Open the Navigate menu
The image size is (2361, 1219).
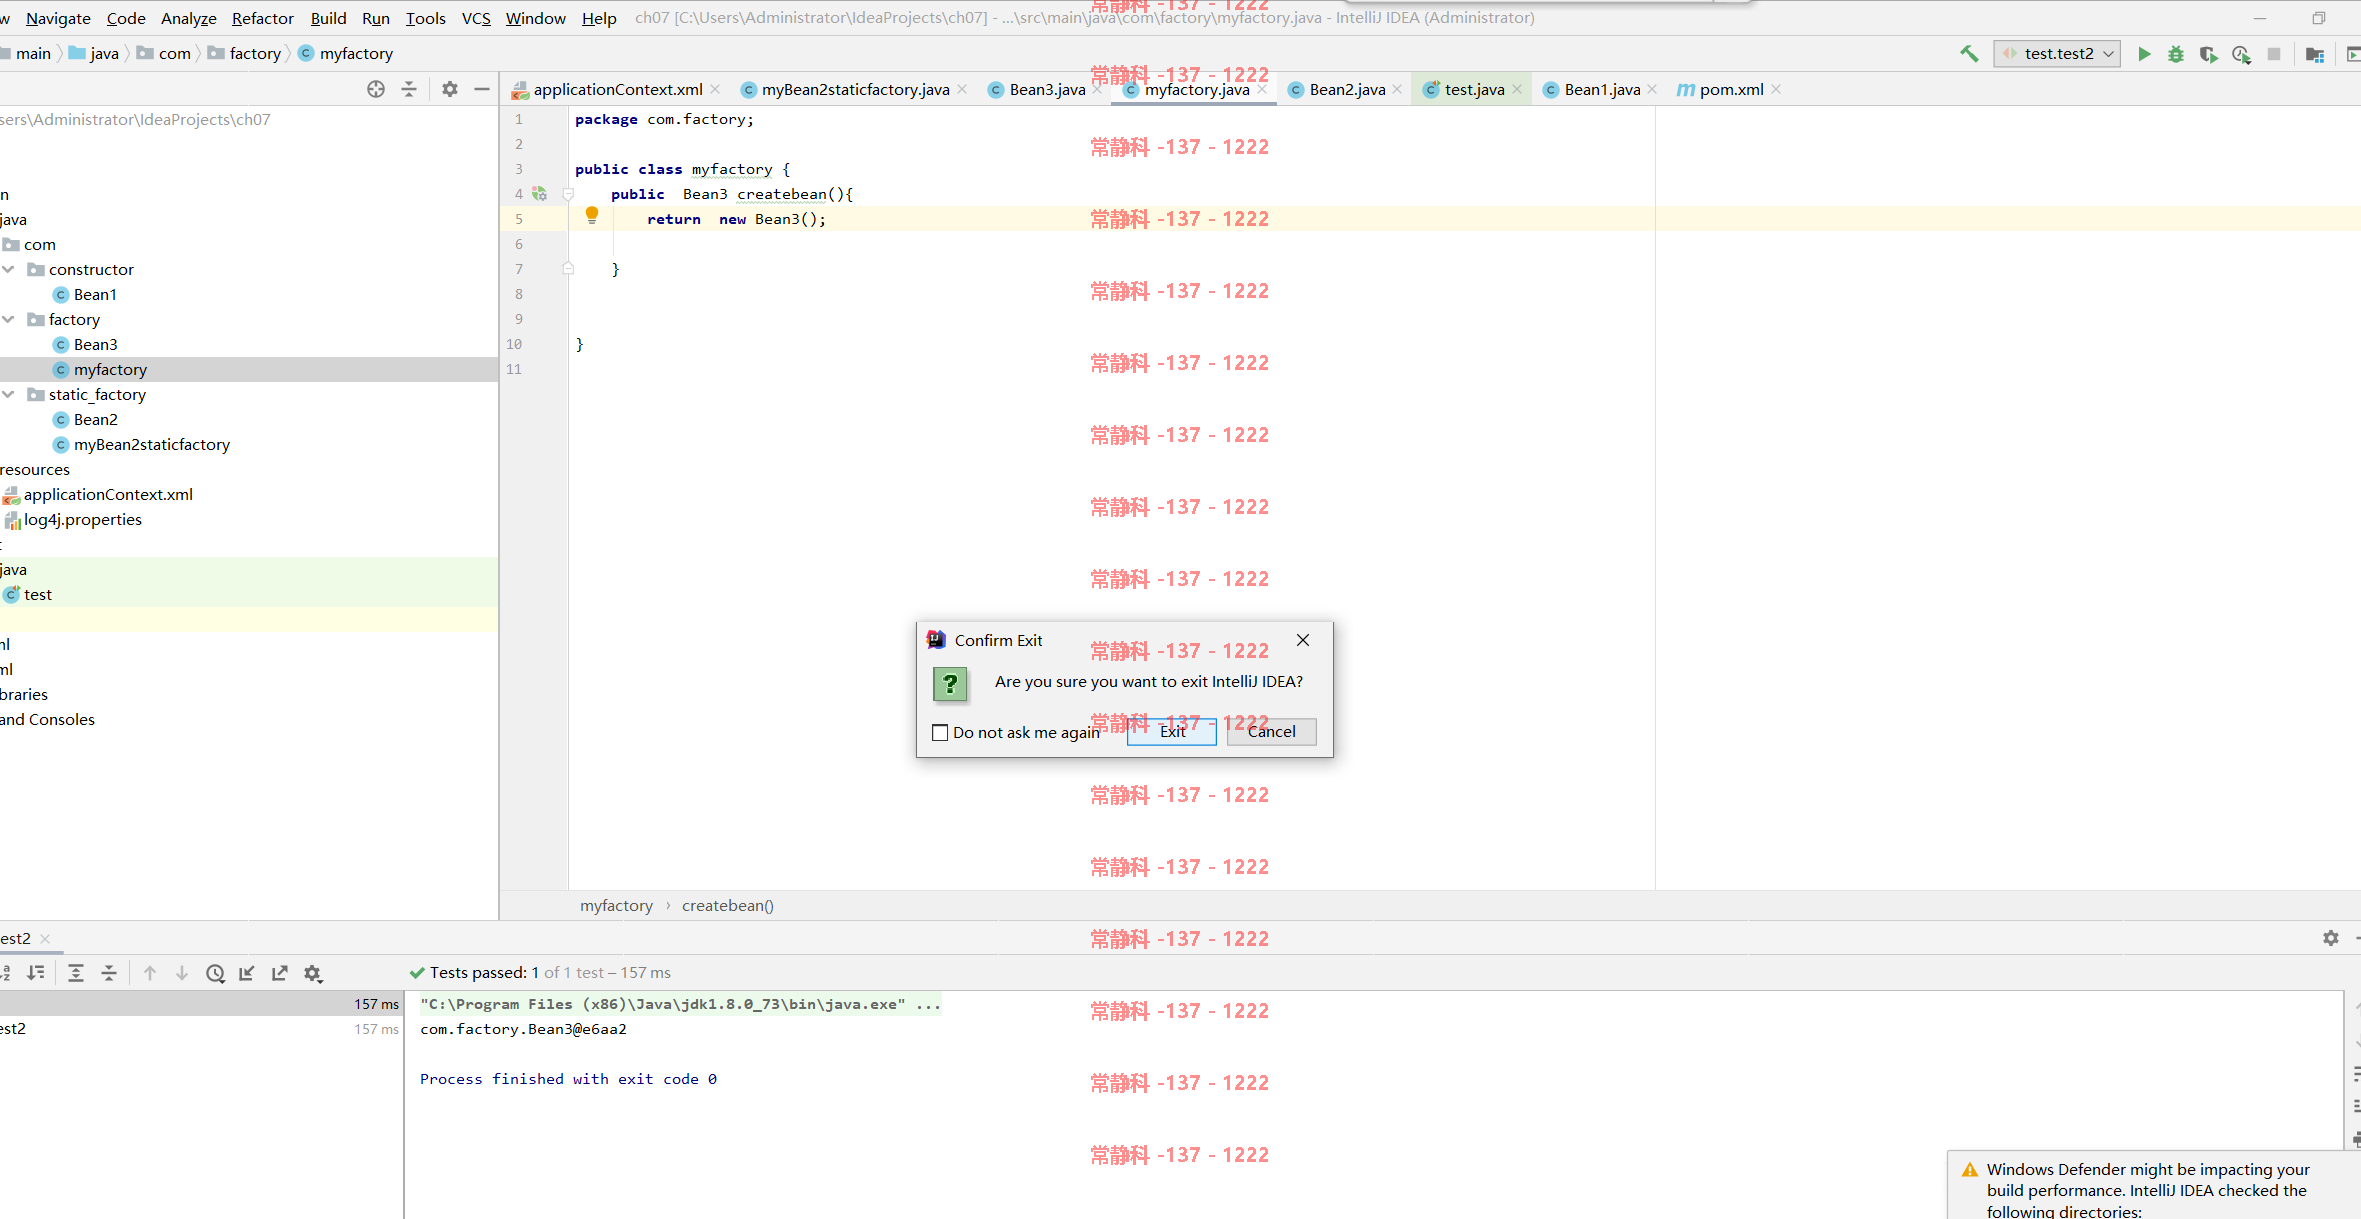point(58,18)
